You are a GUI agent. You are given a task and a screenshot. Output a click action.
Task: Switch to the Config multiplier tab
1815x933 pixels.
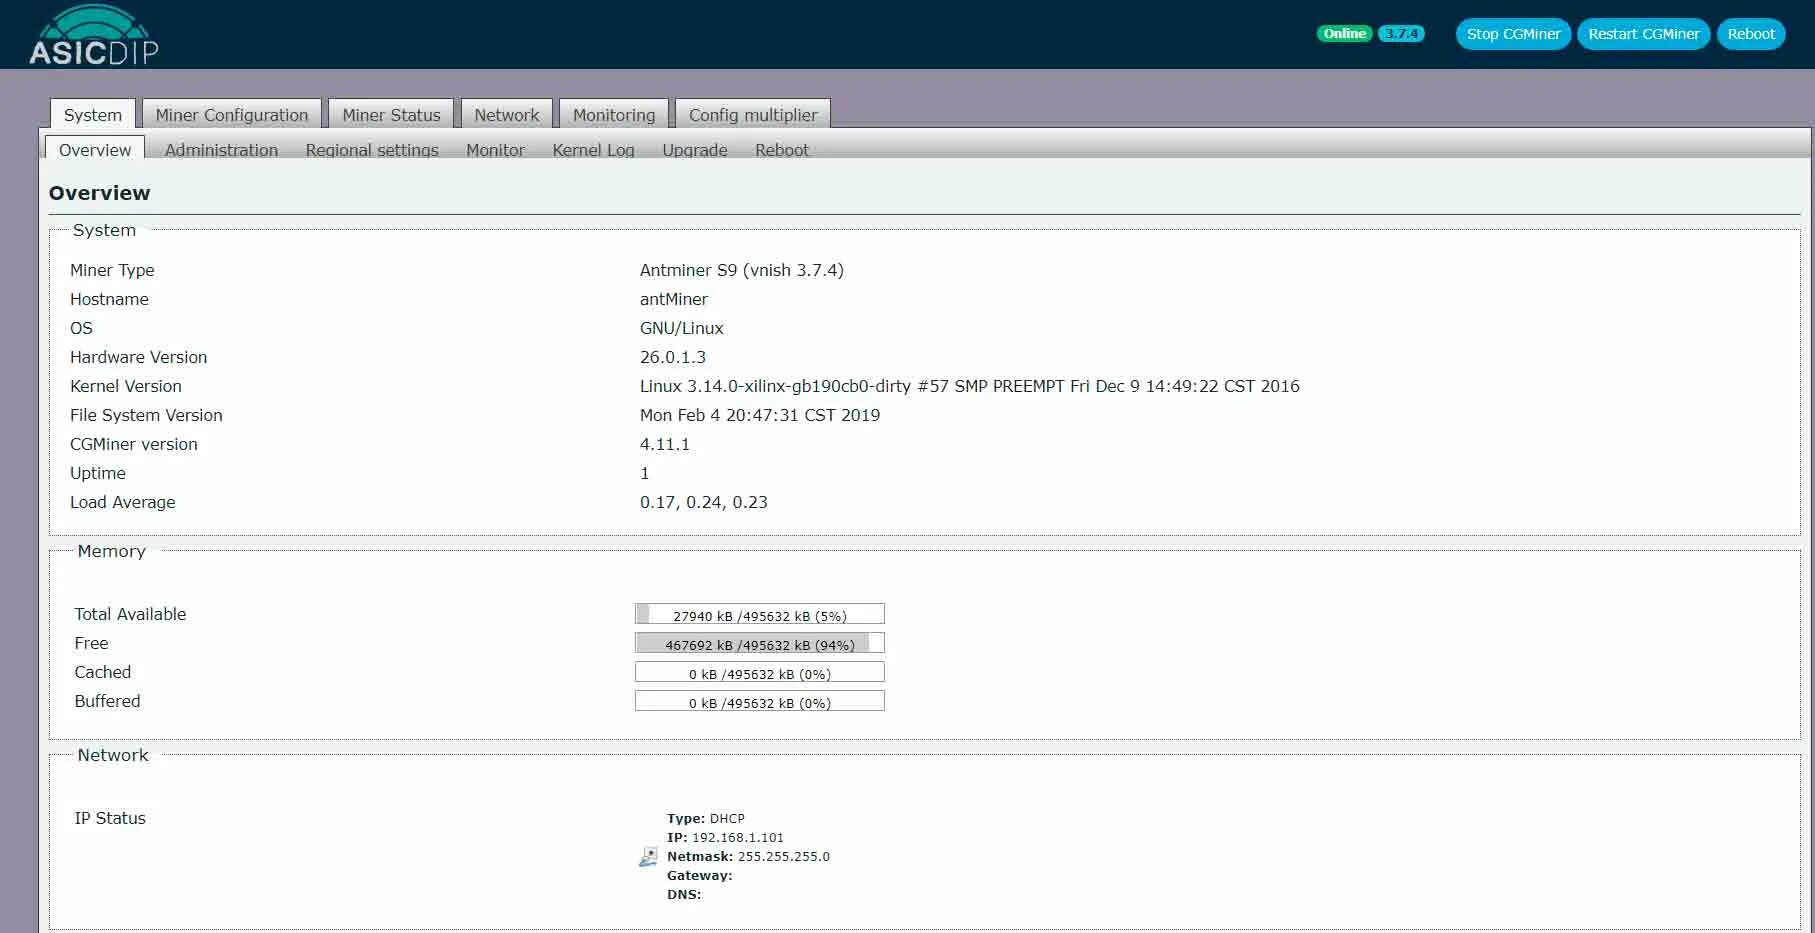click(x=752, y=115)
